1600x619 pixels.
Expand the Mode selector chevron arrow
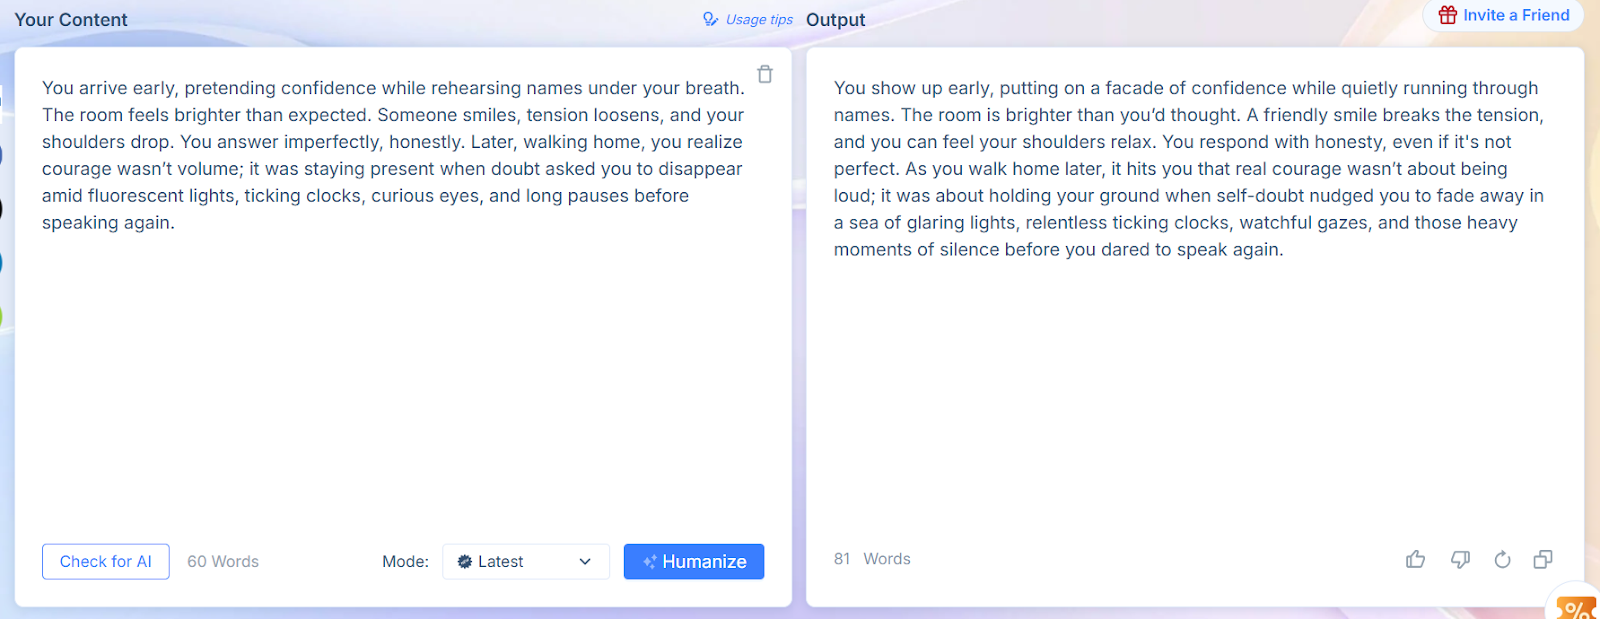585,562
